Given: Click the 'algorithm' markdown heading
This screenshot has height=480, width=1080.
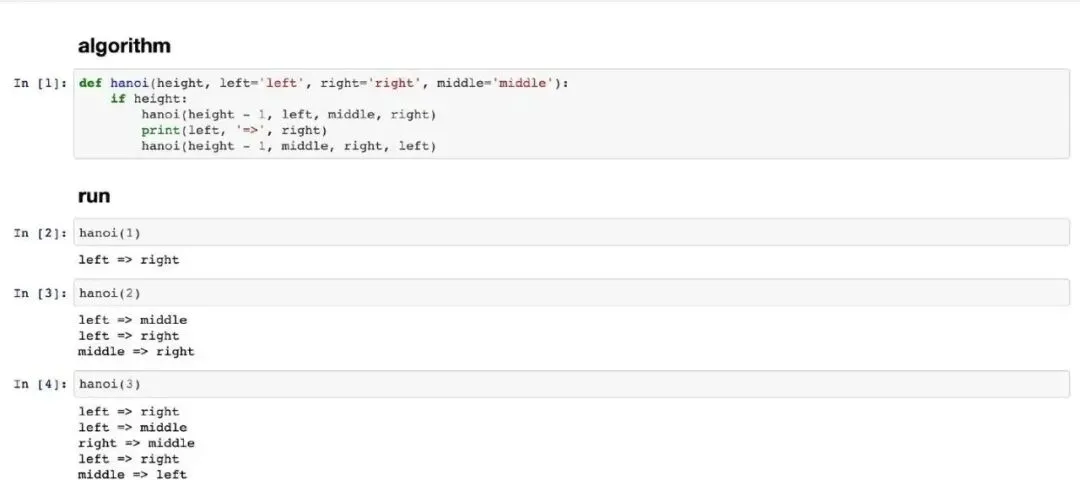Looking at the screenshot, I should (124, 46).
